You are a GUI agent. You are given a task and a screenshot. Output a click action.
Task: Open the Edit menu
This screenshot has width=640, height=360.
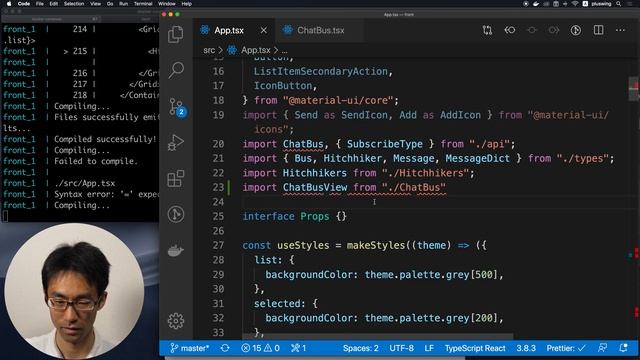tap(53, 4)
